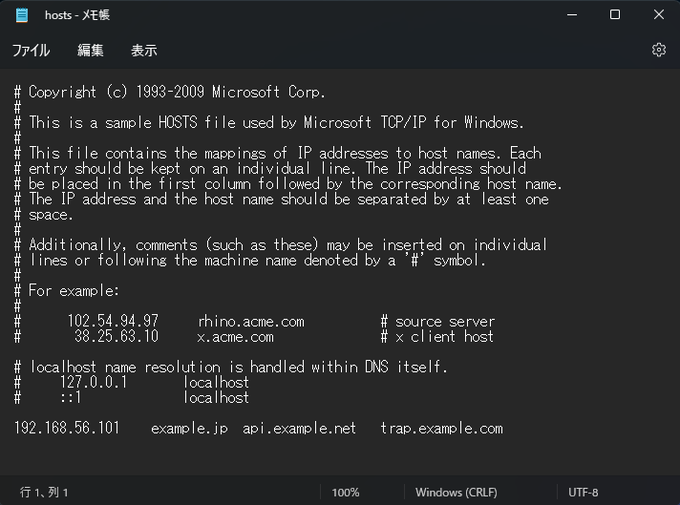Click the 行 1、列 1 cursor position indicator
The image size is (680, 505).
(44, 492)
